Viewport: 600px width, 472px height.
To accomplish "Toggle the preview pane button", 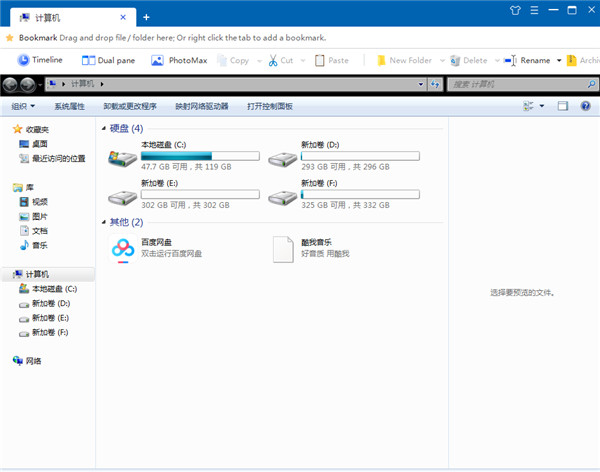I will click(562, 106).
